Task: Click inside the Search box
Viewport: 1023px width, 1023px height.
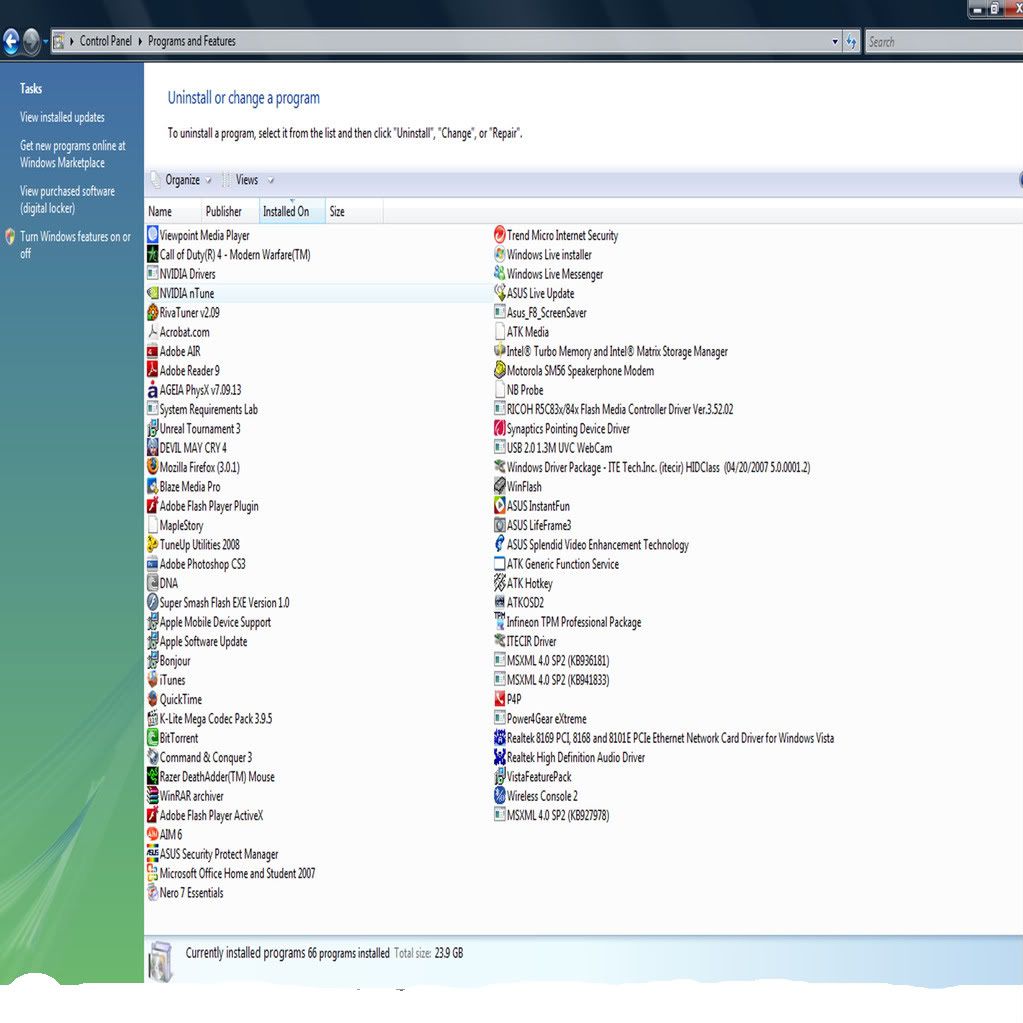Action: point(943,42)
